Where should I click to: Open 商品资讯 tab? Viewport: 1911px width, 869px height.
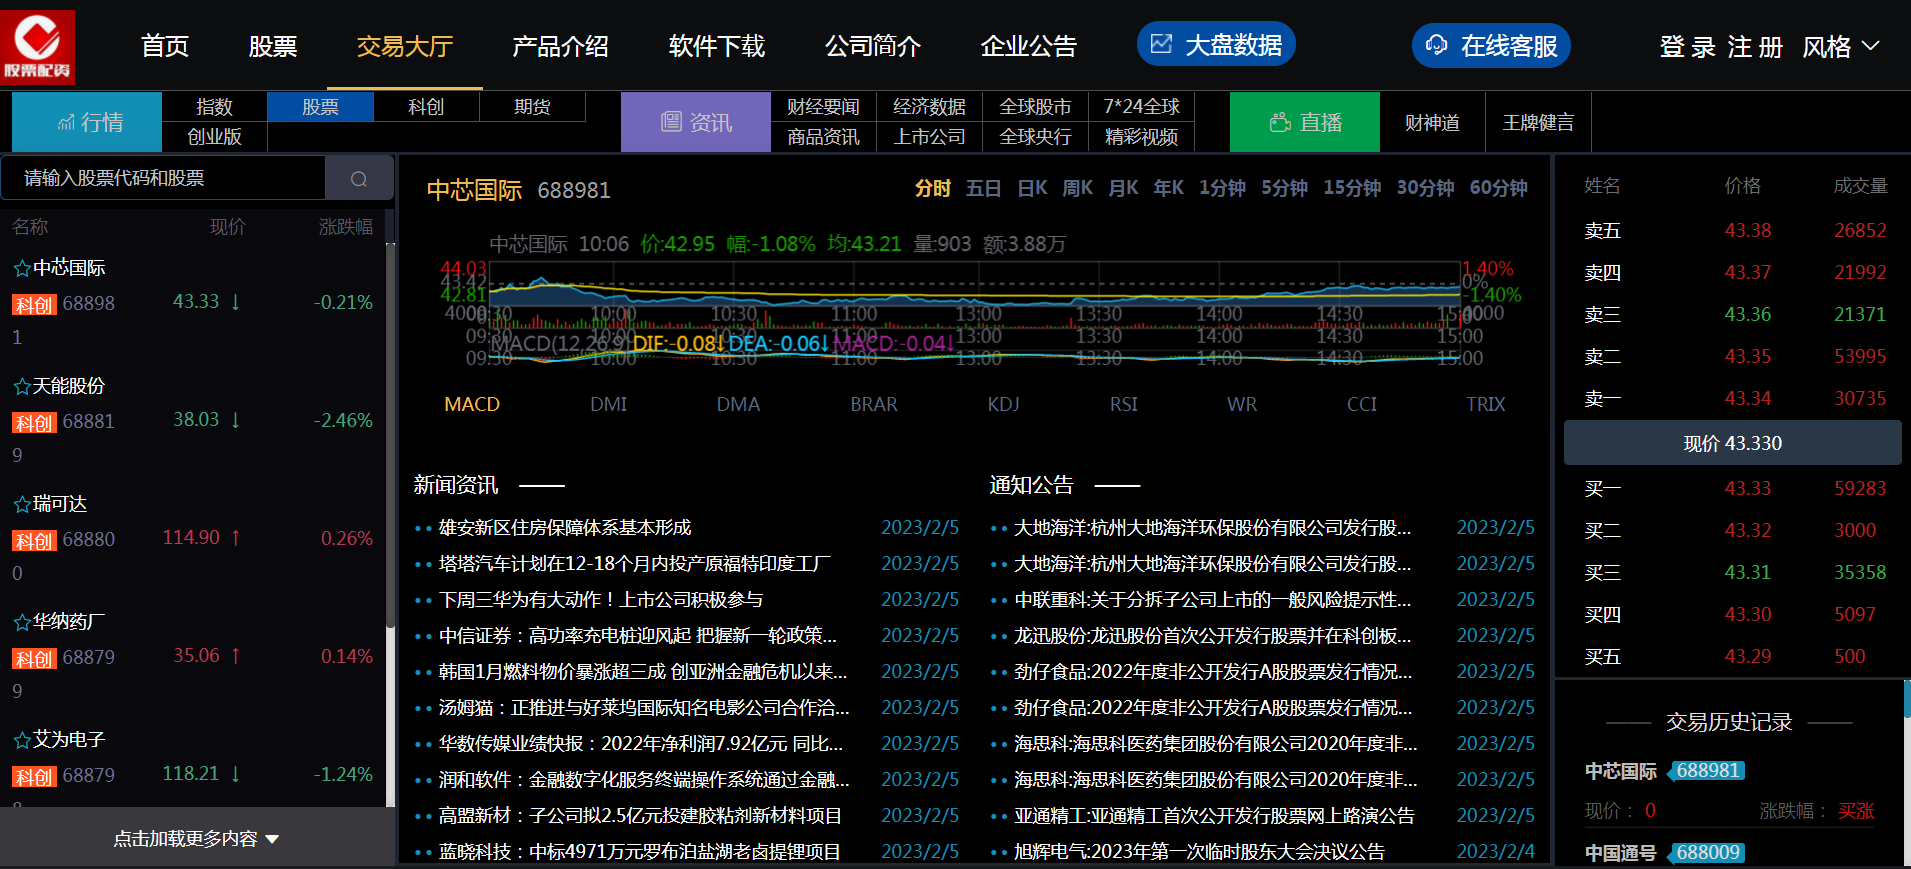[824, 137]
